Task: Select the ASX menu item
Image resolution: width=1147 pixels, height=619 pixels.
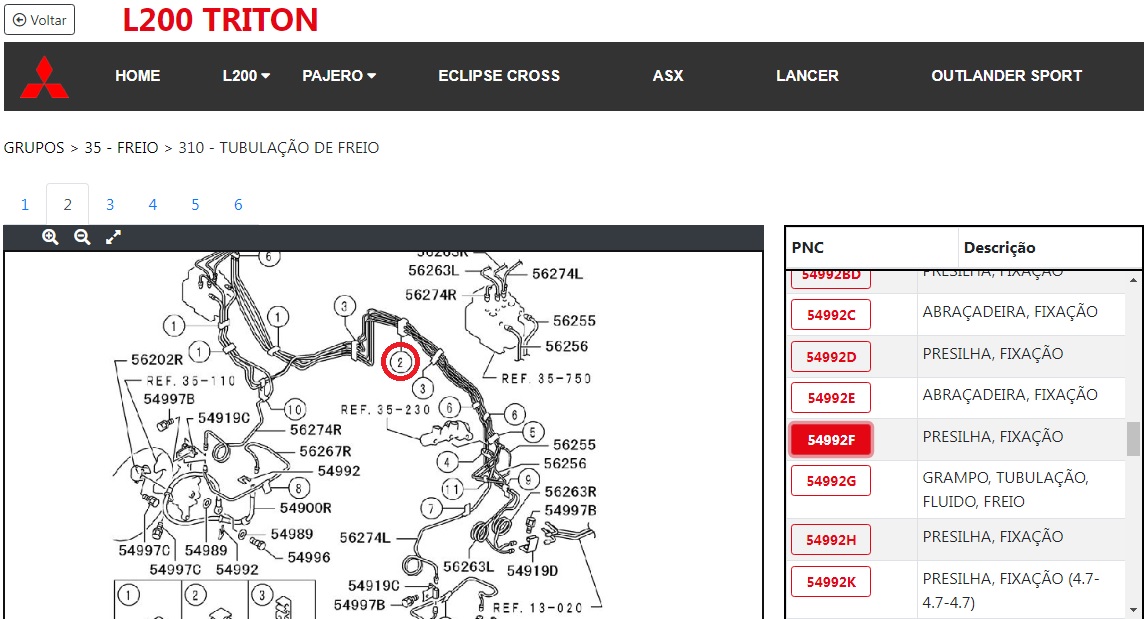Action: (x=668, y=76)
